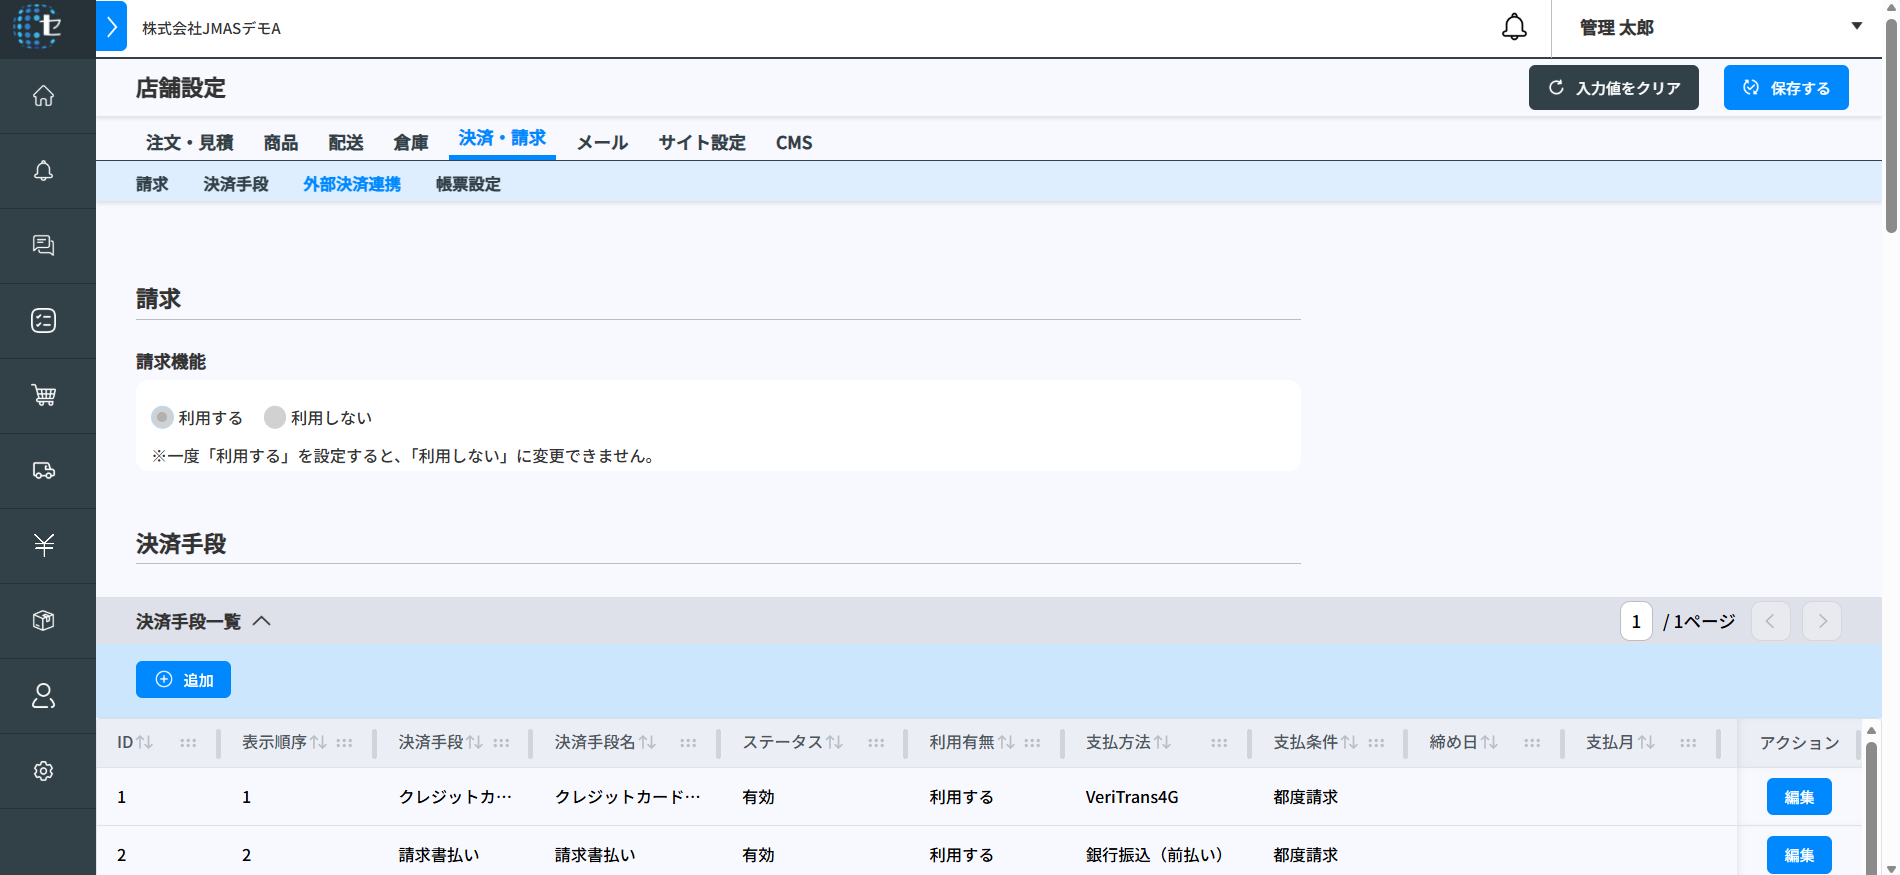
Task: Expand the sidebar with the arrow button
Action: coord(112,27)
